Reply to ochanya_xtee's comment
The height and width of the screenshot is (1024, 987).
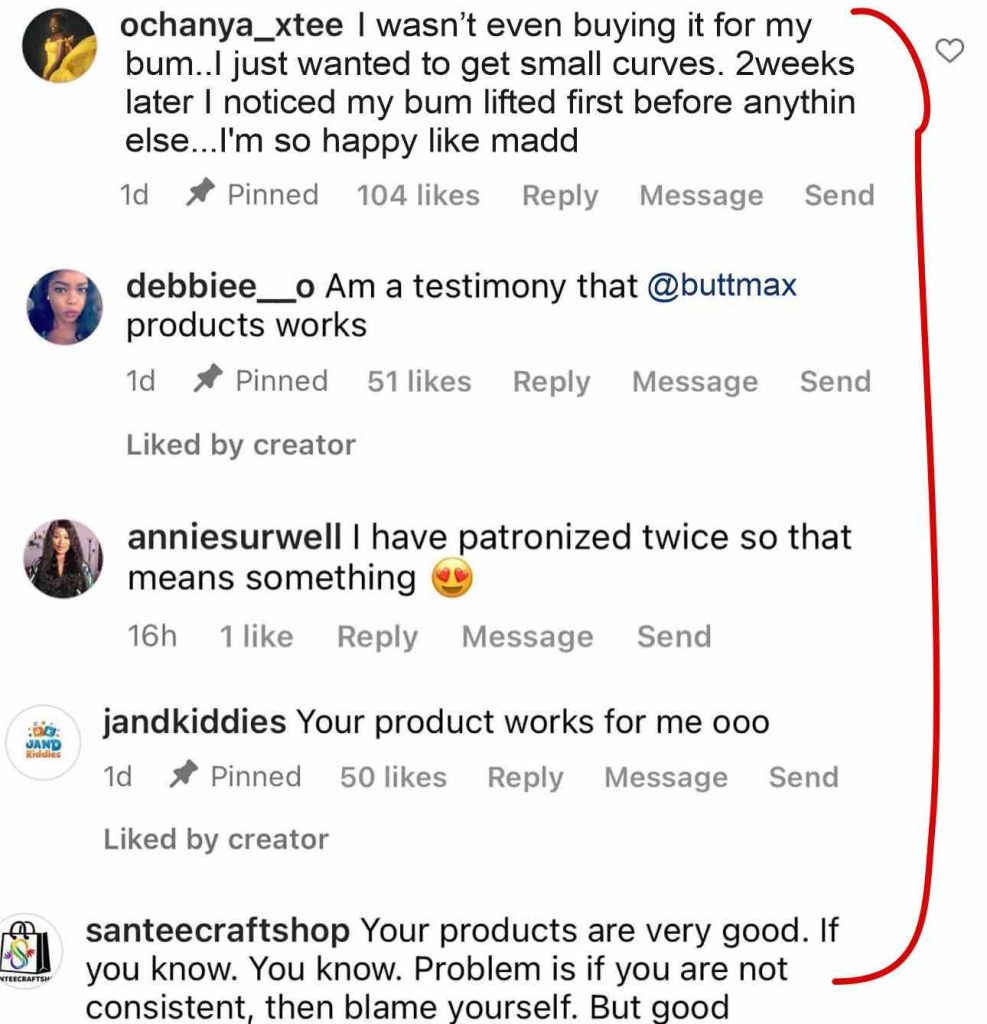(559, 195)
